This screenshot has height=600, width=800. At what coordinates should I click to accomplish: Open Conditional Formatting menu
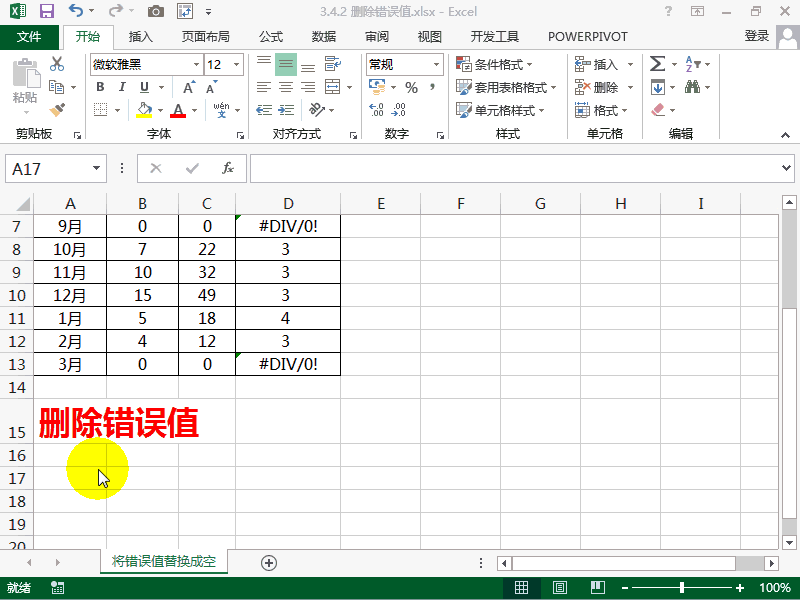click(494, 64)
